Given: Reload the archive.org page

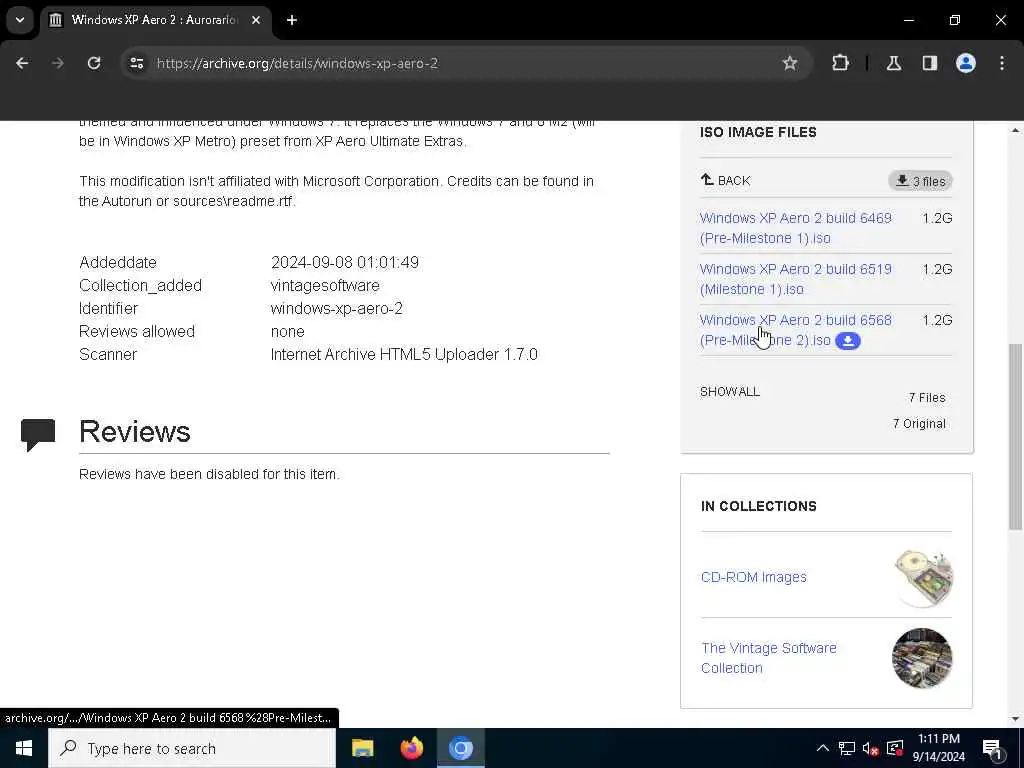Looking at the screenshot, I should (x=94, y=63).
